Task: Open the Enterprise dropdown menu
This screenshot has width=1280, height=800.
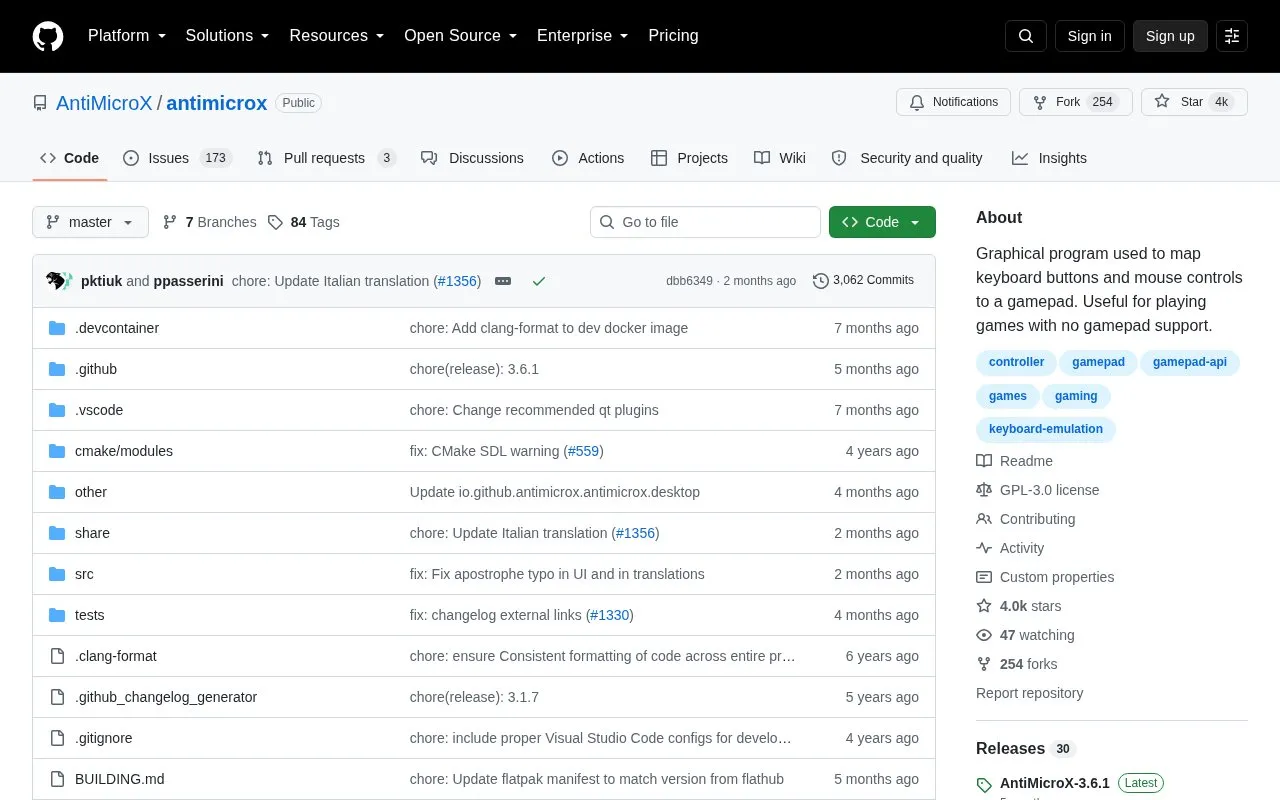Action: [583, 36]
